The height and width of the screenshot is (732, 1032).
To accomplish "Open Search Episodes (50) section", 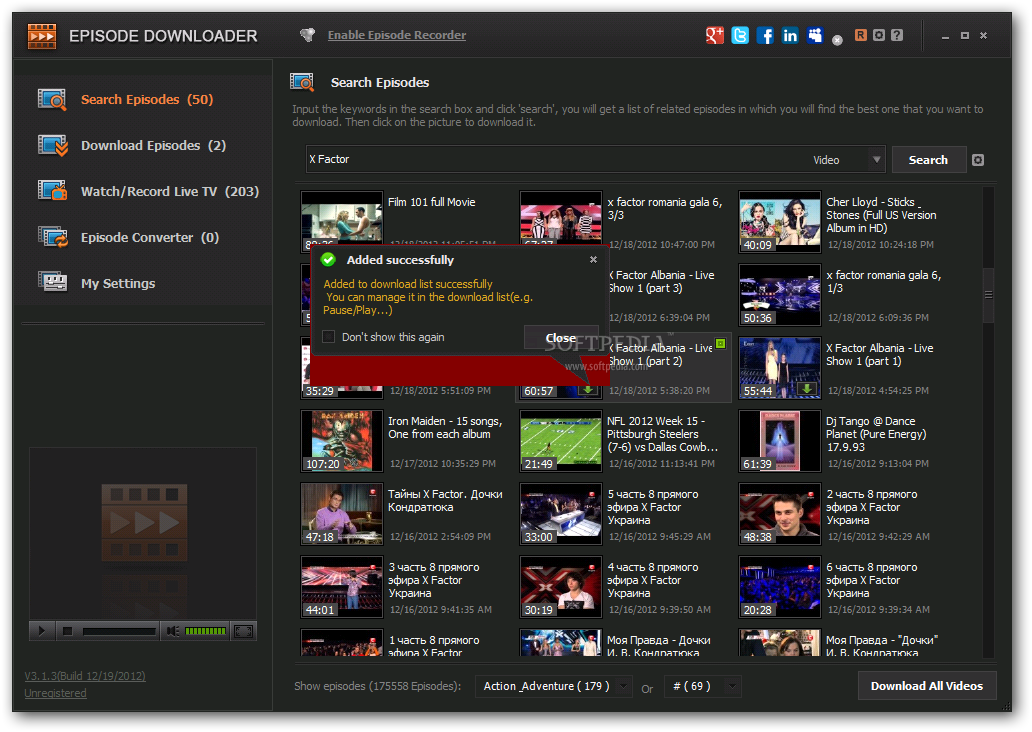I will 147,99.
